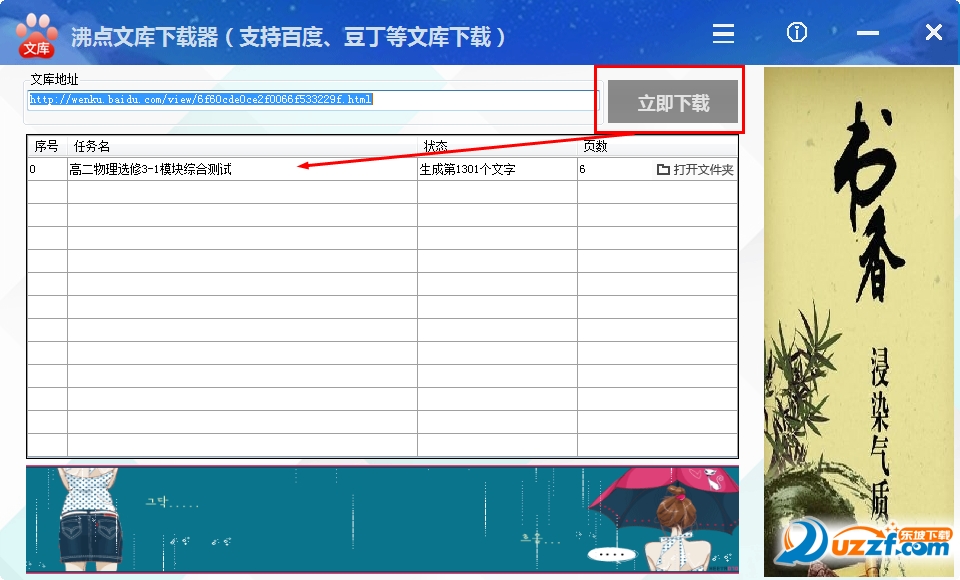Click the 文库地址 URL input field

coord(312,100)
